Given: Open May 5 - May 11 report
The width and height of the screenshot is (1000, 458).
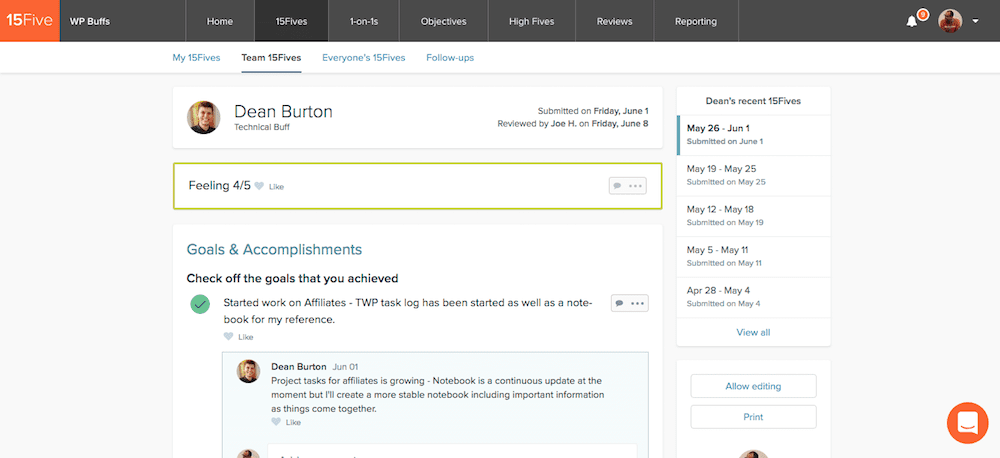Looking at the screenshot, I should (x=753, y=256).
